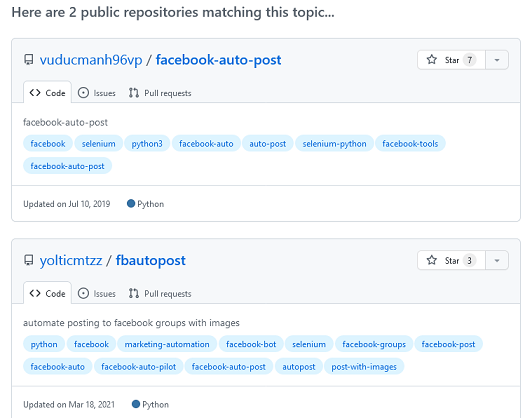Select the selenium-python topic tag
The image size is (532, 418).
[335, 144]
